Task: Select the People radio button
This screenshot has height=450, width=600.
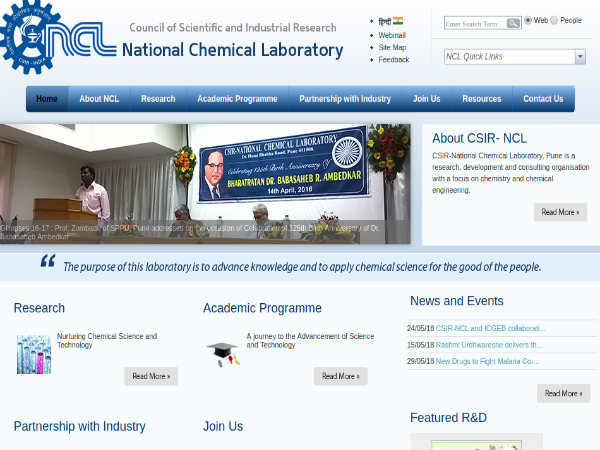Action: point(554,21)
